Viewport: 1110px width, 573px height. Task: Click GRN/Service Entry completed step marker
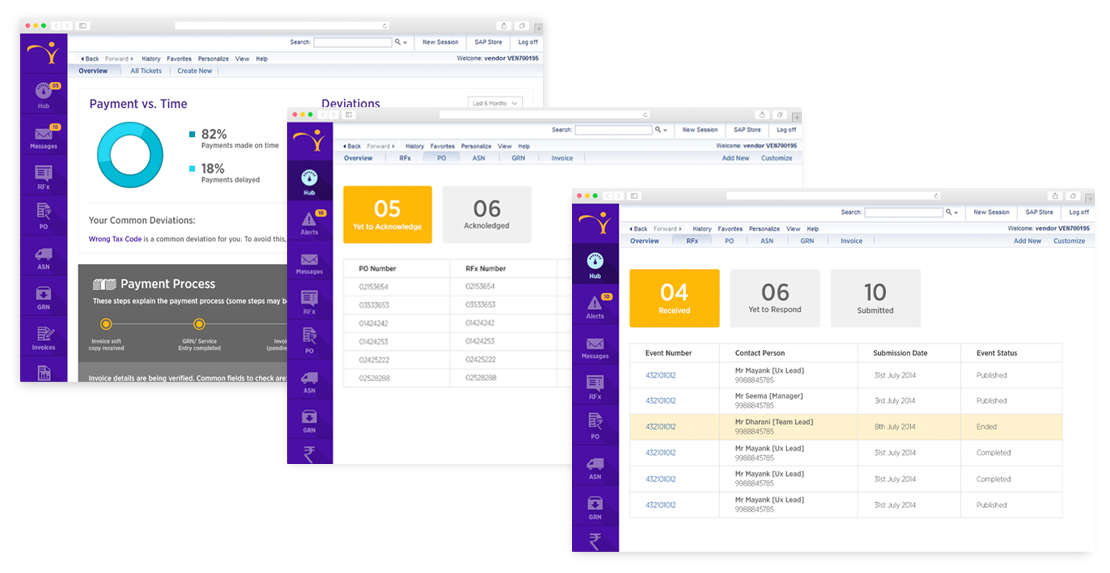point(200,324)
